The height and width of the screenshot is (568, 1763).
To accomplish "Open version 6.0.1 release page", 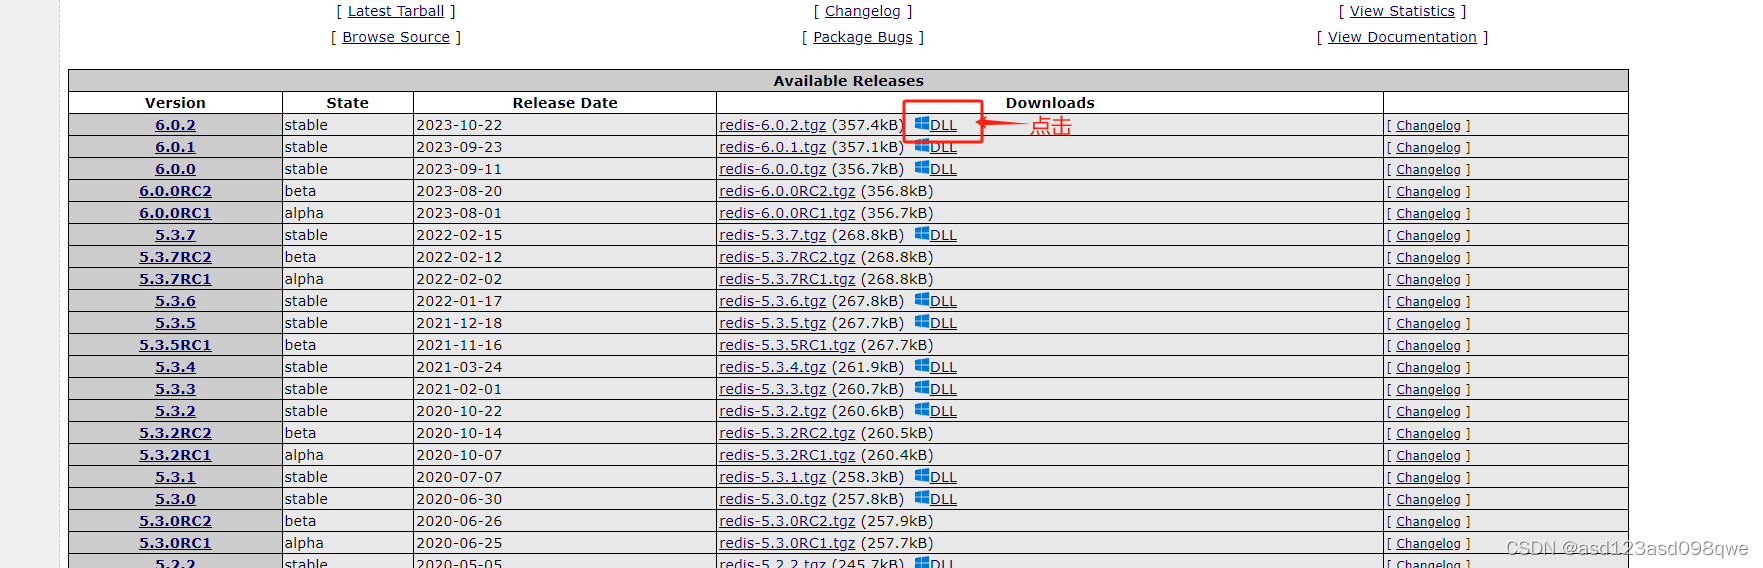I will [175, 147].
